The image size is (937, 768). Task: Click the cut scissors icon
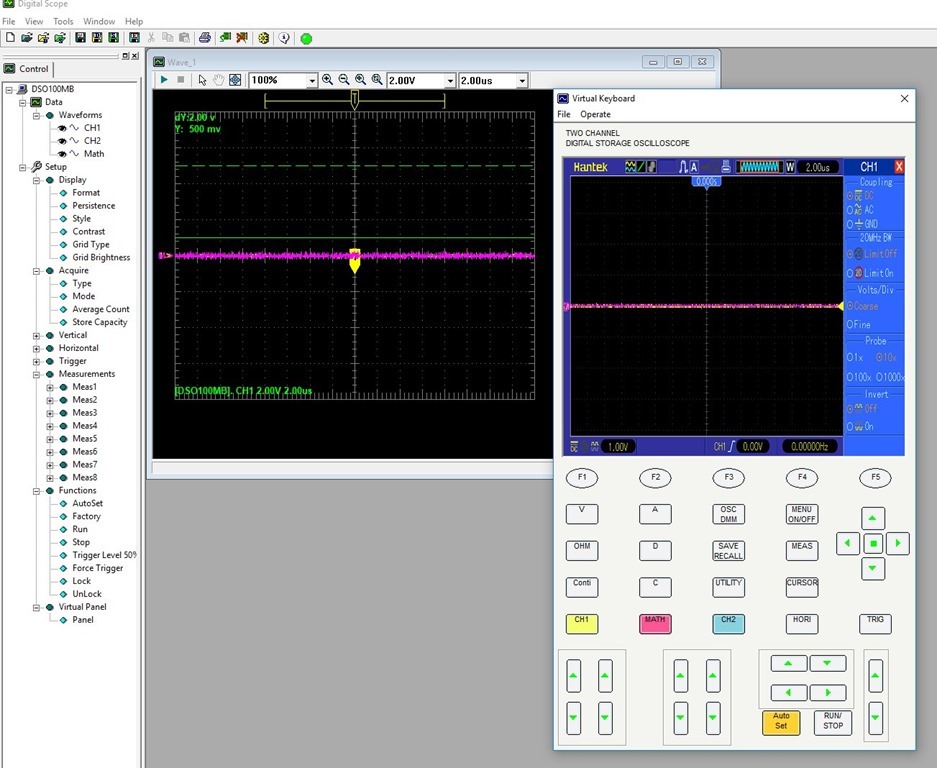(152, 38)
